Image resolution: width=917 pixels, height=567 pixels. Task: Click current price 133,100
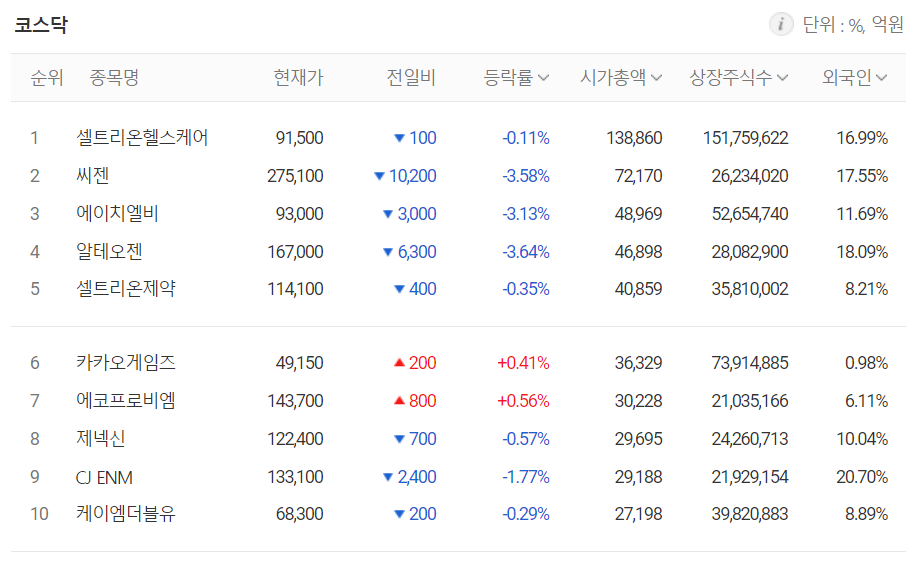(x=295, y=477)
